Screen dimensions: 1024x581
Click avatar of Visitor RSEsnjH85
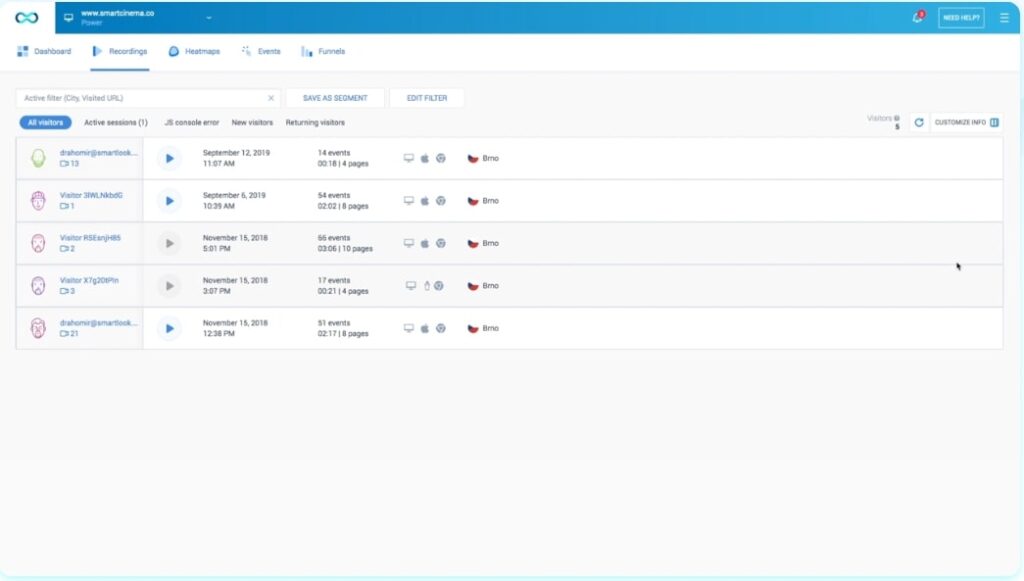click(39, 243)
